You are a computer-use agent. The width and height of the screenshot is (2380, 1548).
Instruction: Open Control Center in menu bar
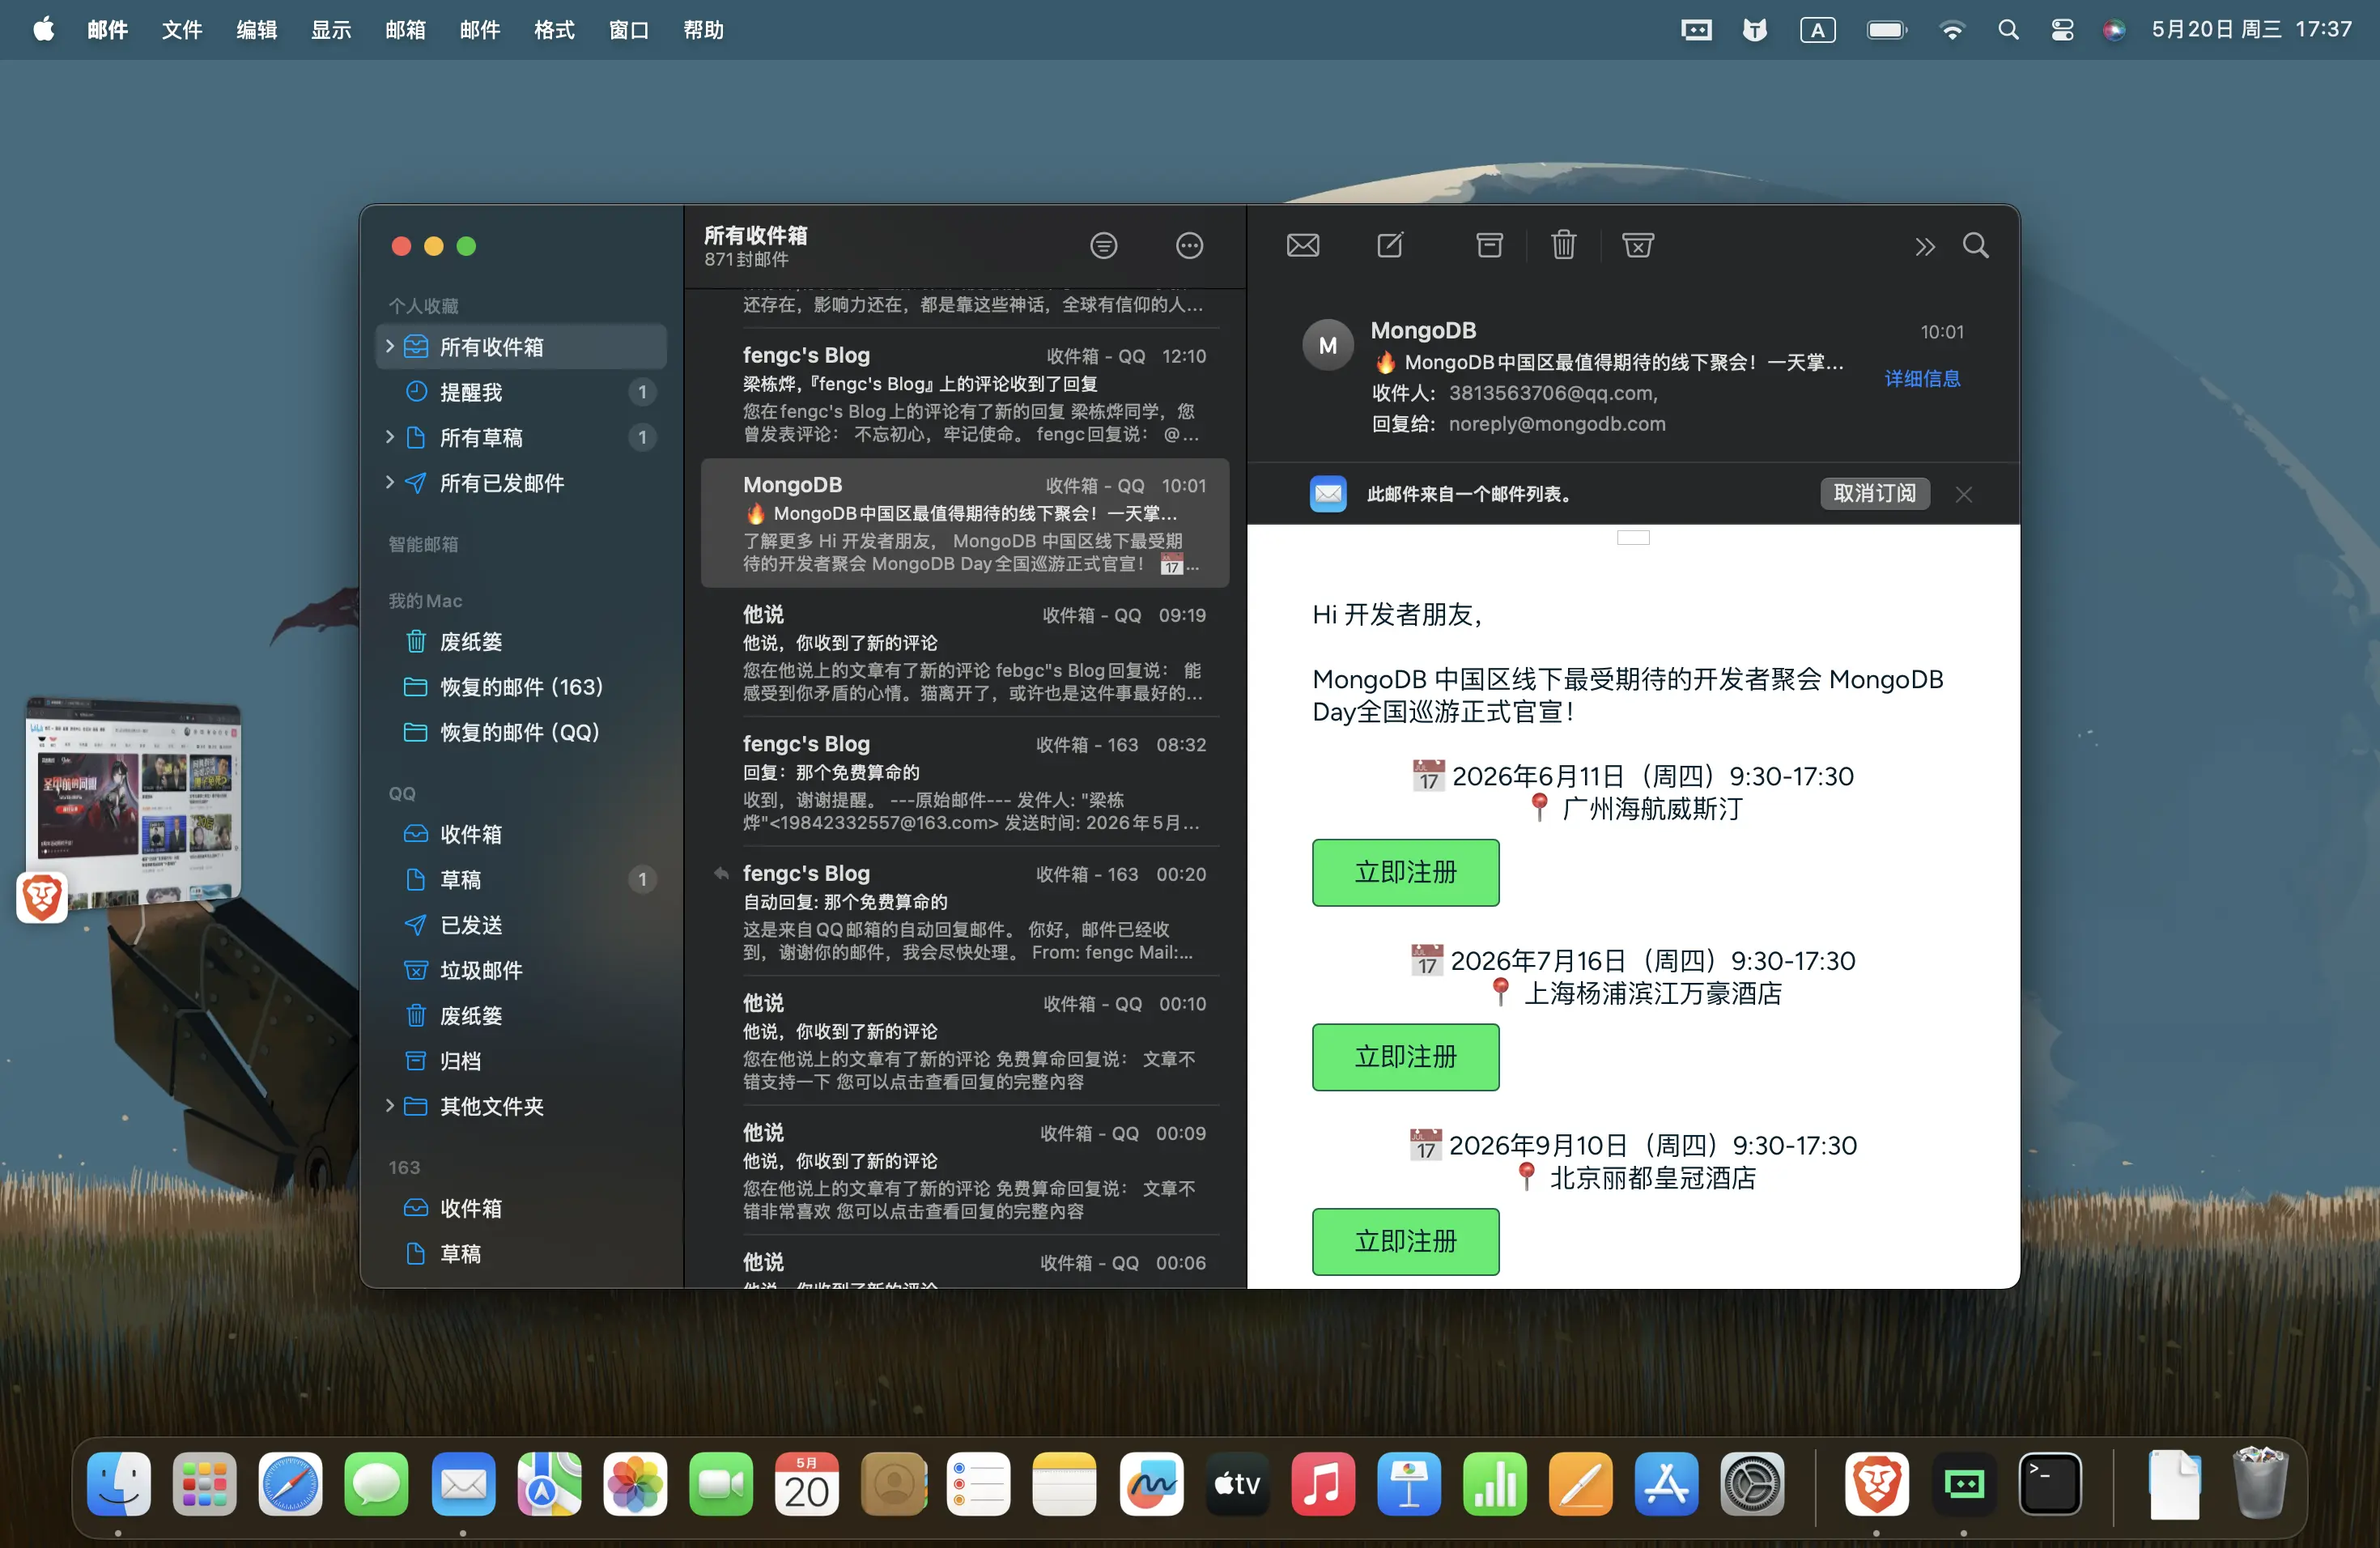[2061, 30]
